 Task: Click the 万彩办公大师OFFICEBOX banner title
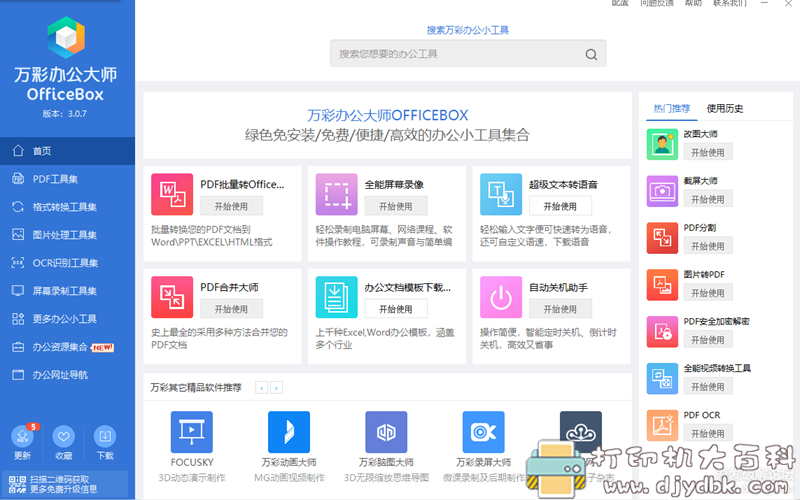(388, 115)
